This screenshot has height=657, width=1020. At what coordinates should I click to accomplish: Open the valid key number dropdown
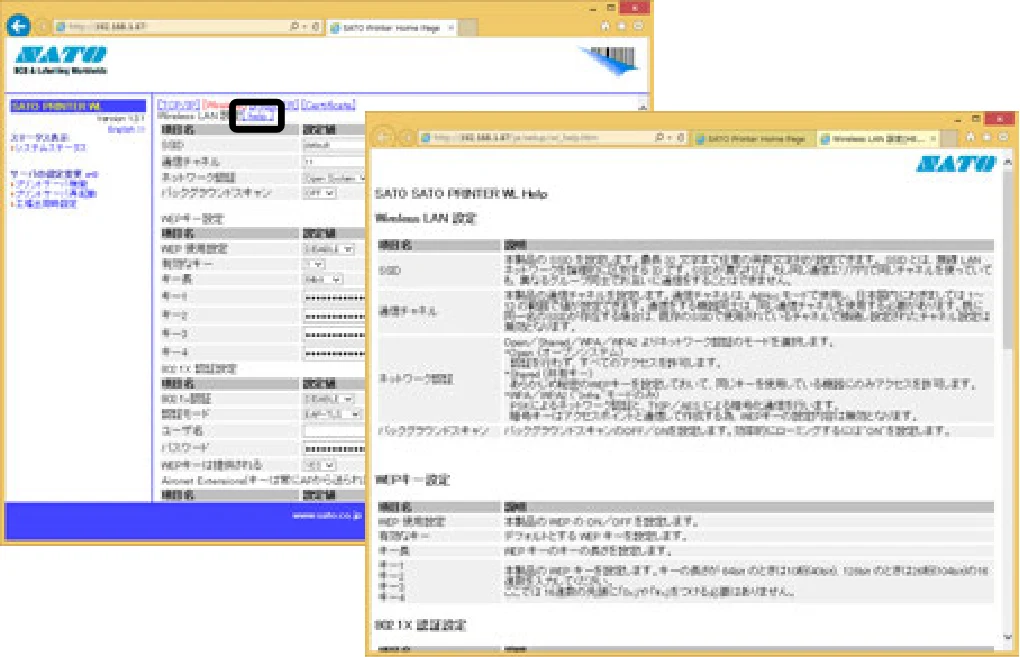tap(314, 264)
